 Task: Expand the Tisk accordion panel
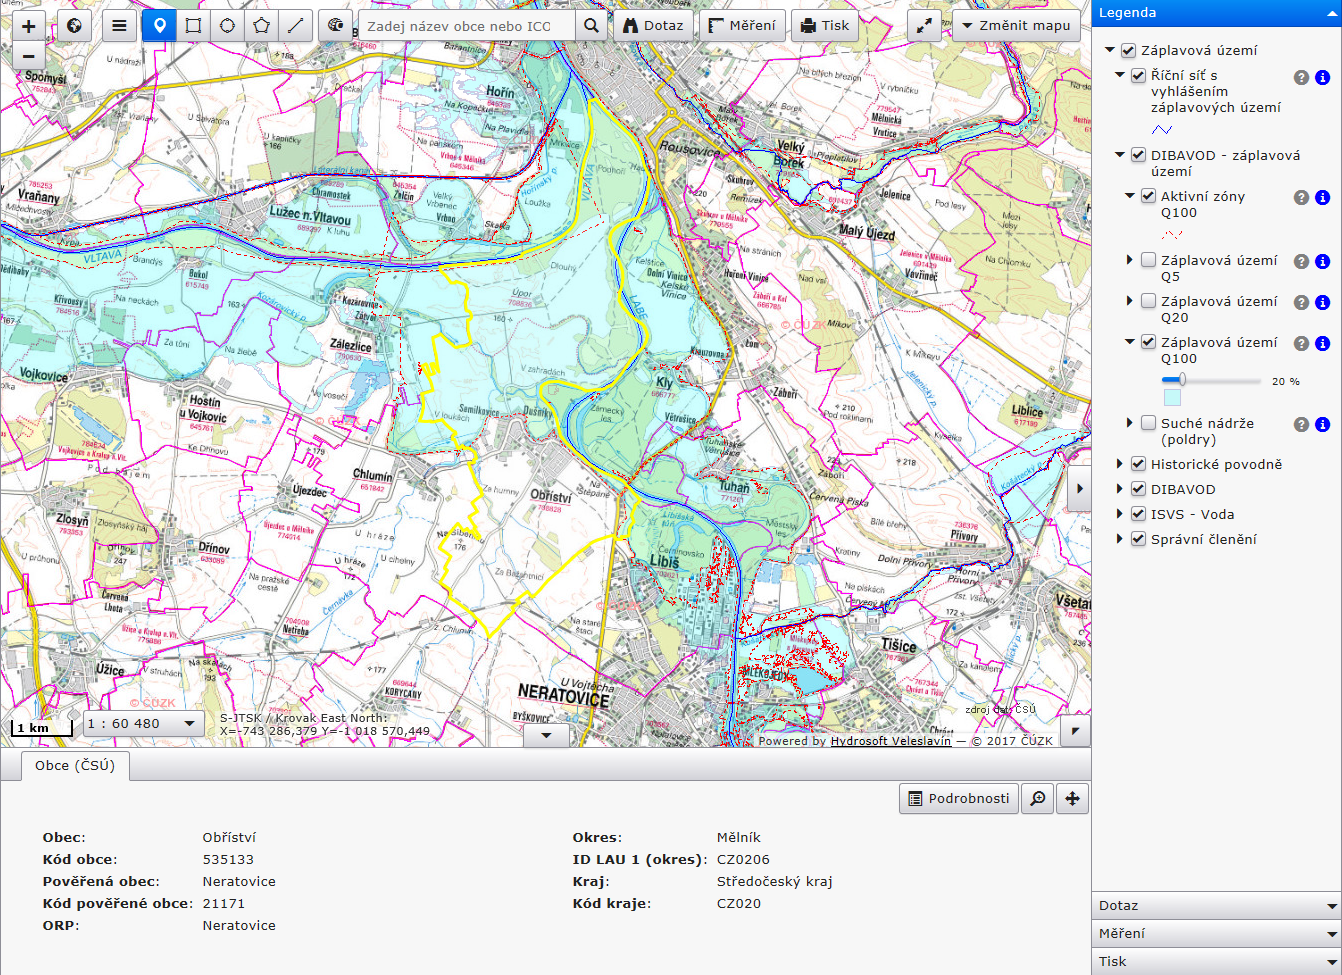[x=1217, y=961]
